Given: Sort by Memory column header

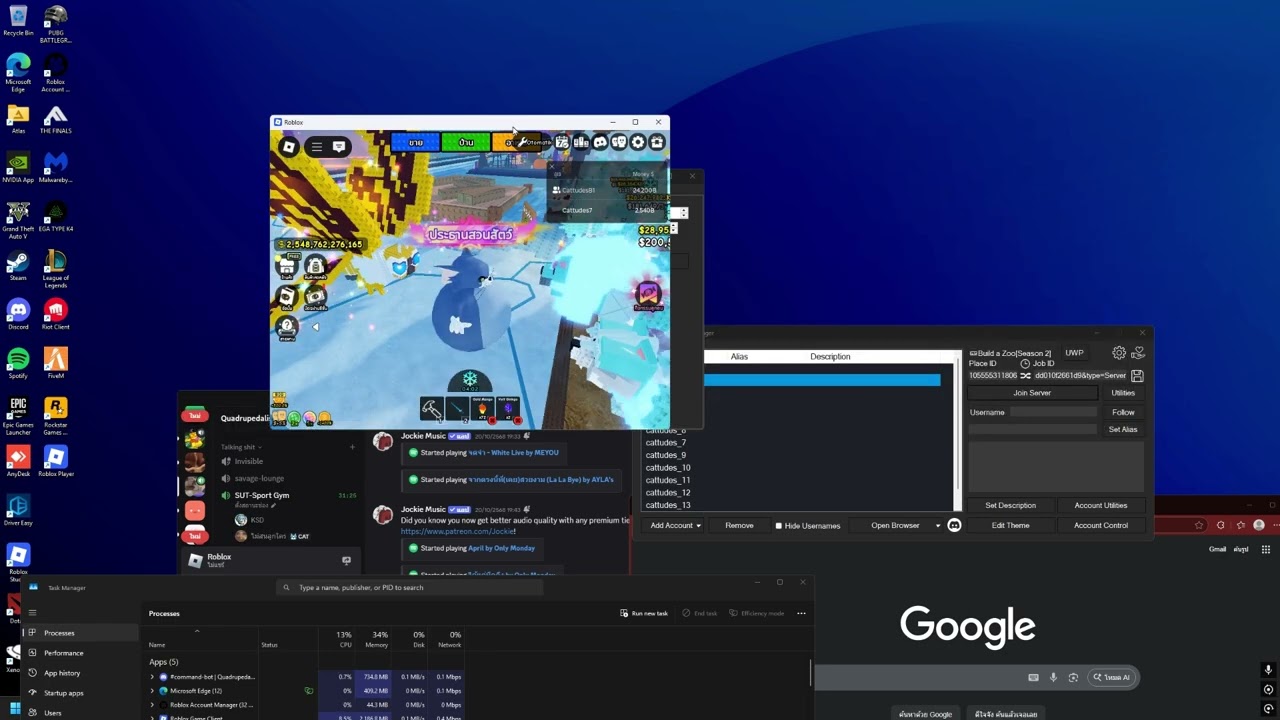Looking at the screenshot, I should pos(377,639).
